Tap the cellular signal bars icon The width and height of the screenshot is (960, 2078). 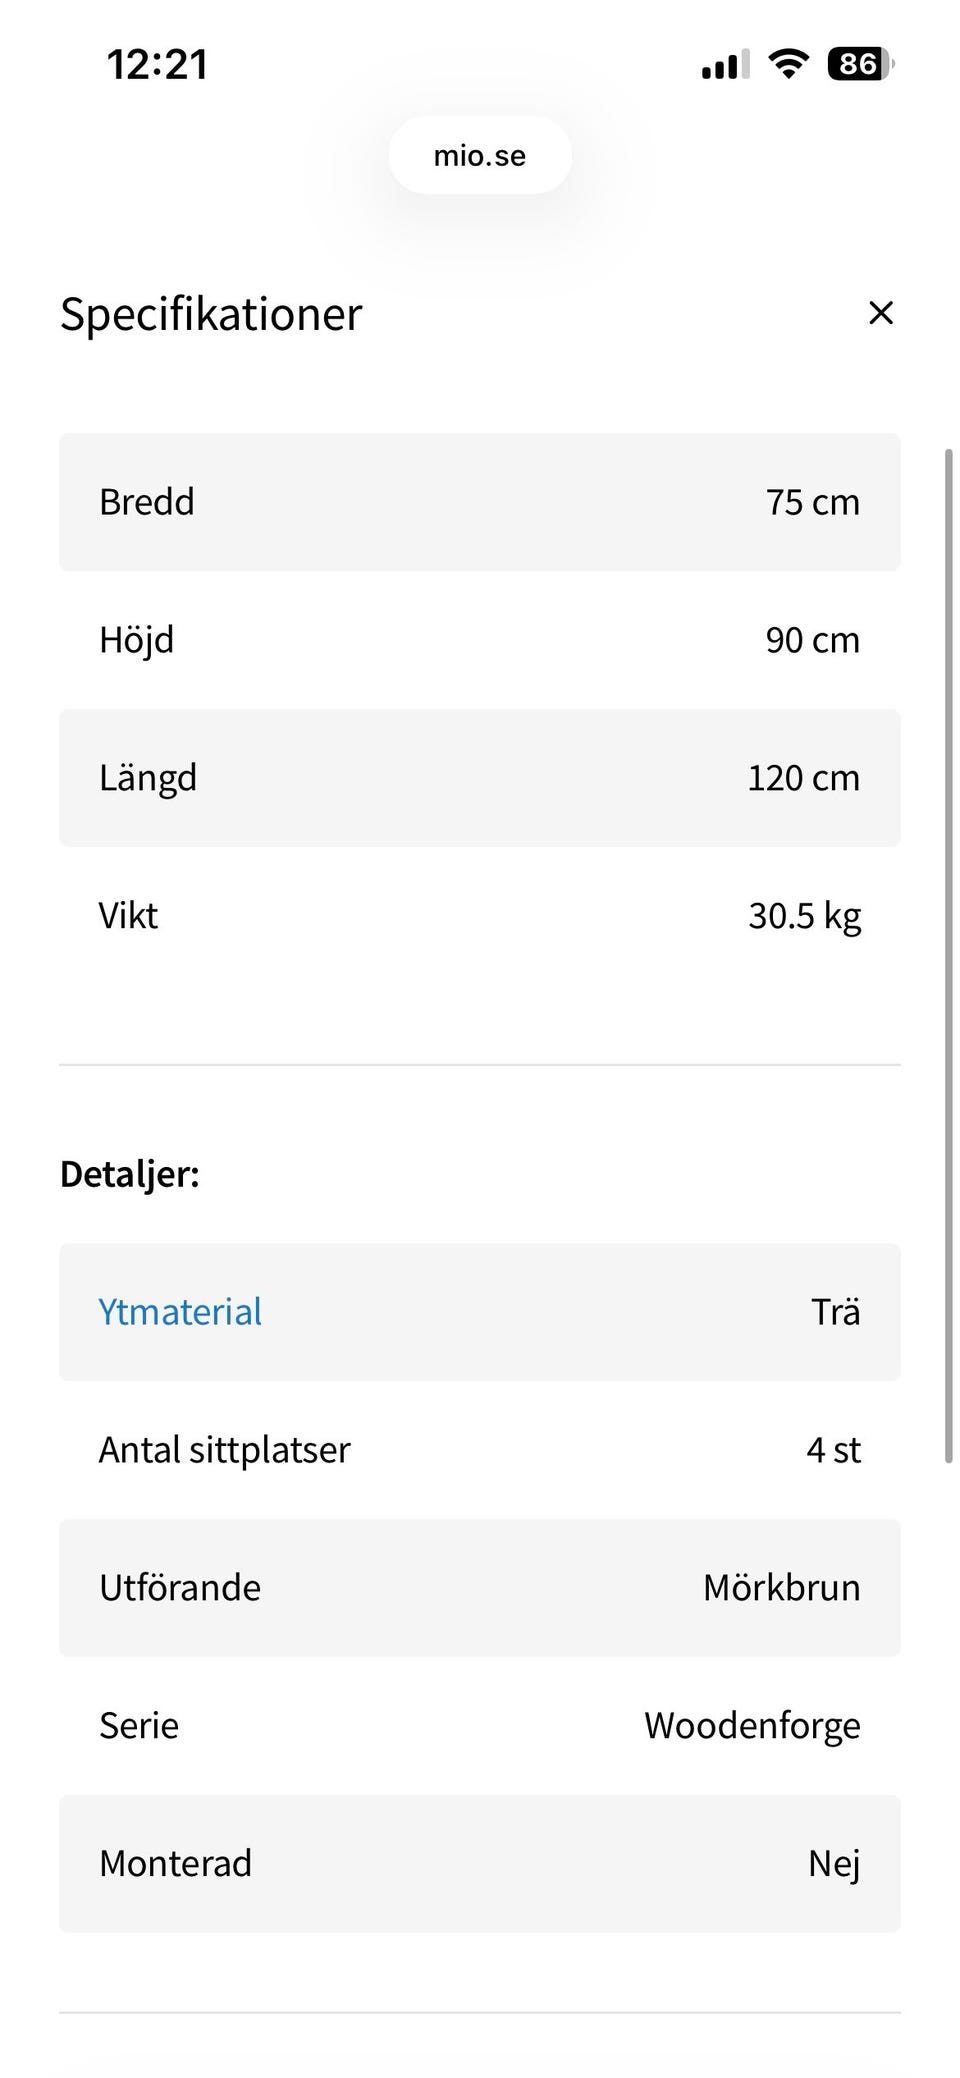(x=725, y=66)
